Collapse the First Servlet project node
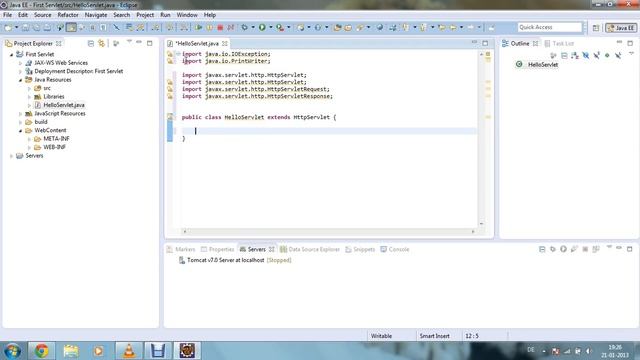 pos(11,54)
